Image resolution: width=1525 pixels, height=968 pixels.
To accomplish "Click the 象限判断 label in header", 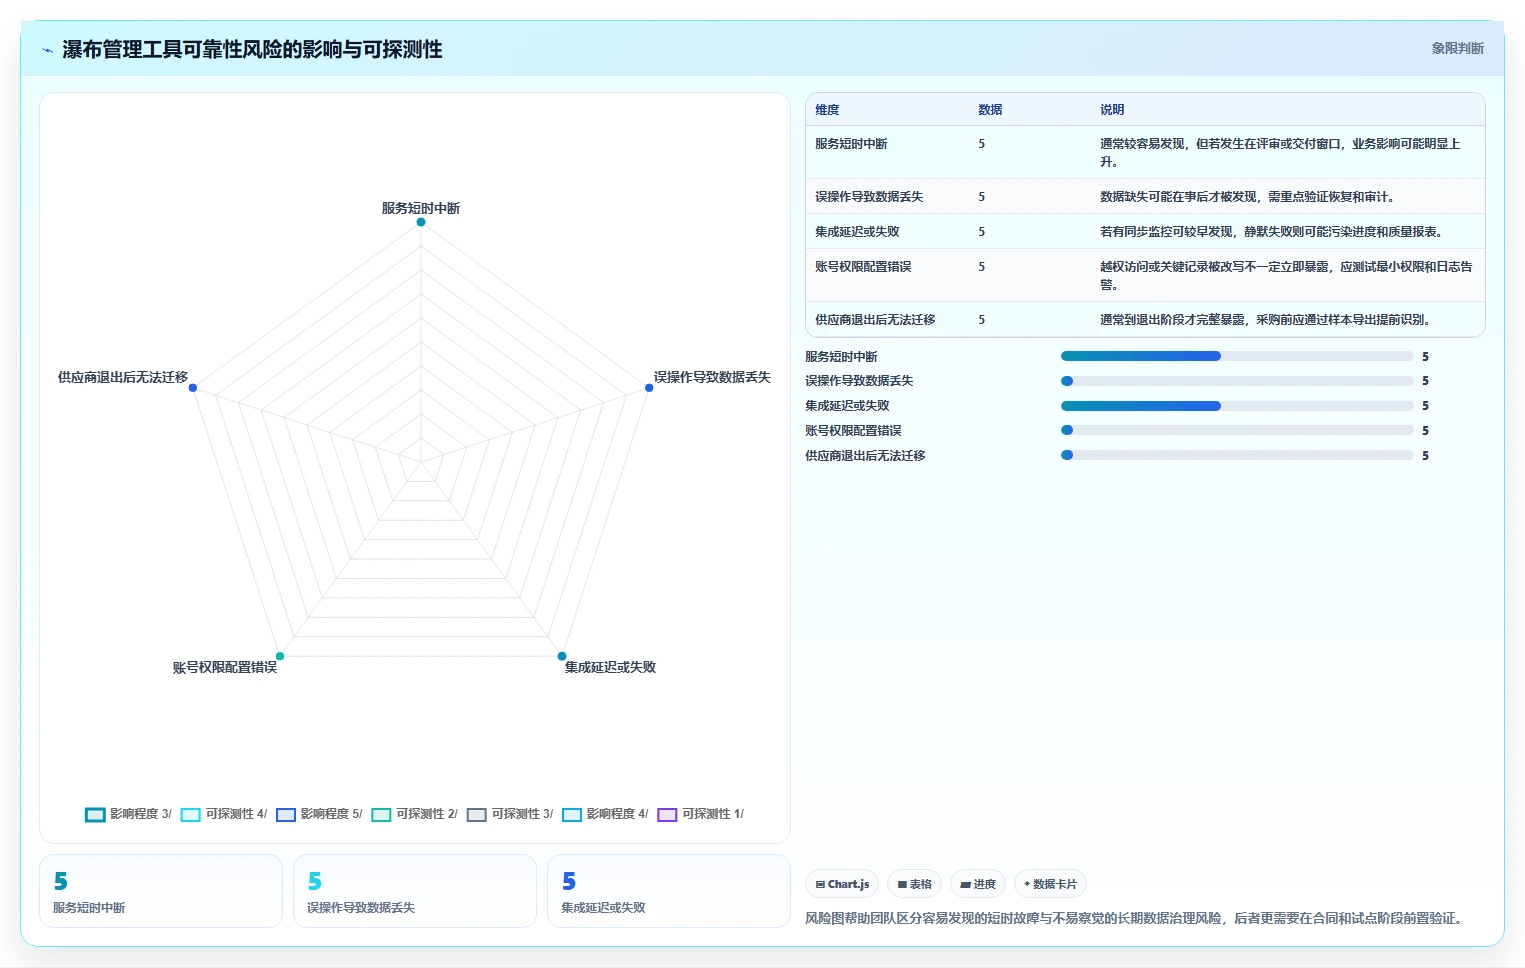I will 1457,48.
